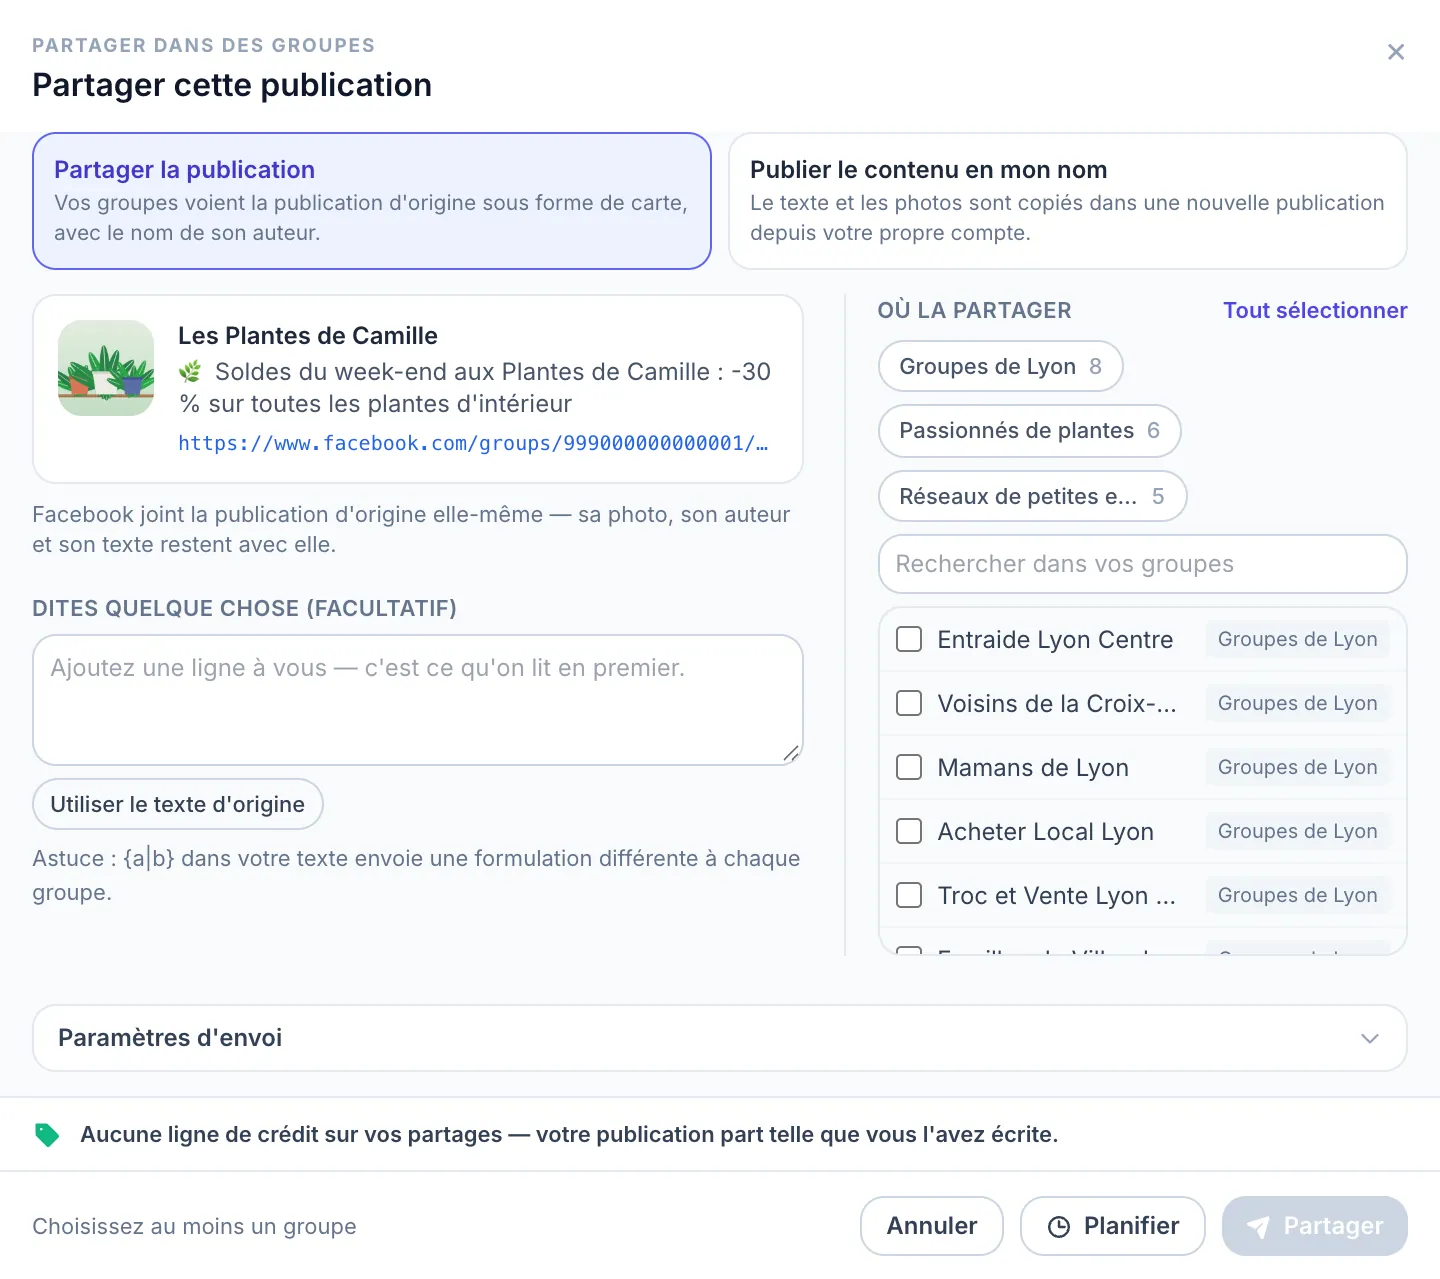Image resolution: width=1440 pixels, height=1279 pixels.
Task: Click the Annuler button
Action: click(932, 1226)
